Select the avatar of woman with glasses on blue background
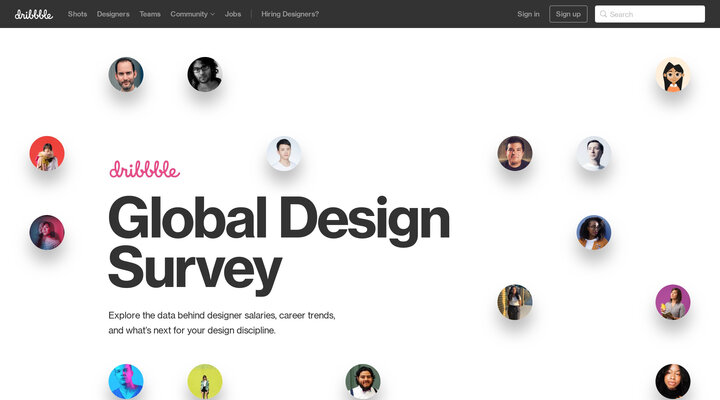This screenshot has width=720, height=400. click(594, 232)
